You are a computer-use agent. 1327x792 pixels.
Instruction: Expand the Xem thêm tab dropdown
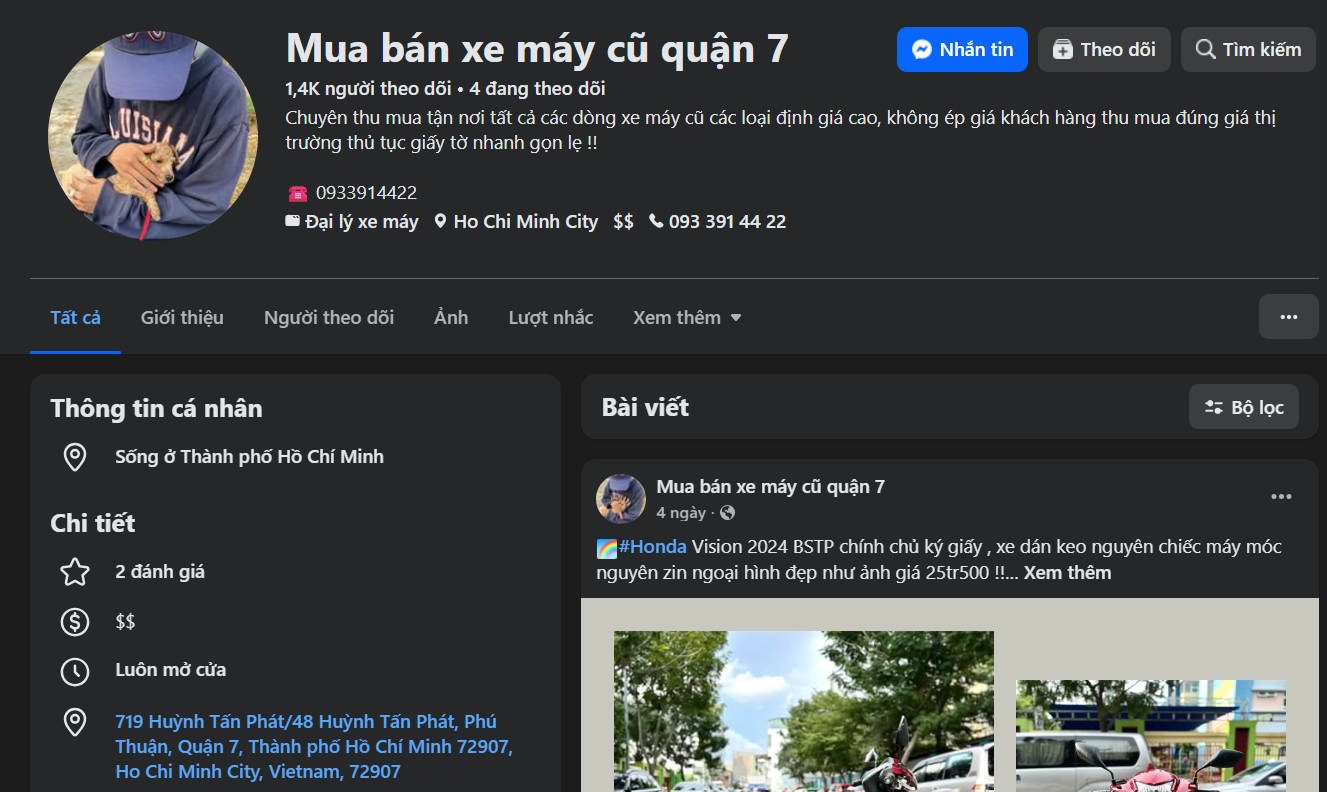click(687, 317)
